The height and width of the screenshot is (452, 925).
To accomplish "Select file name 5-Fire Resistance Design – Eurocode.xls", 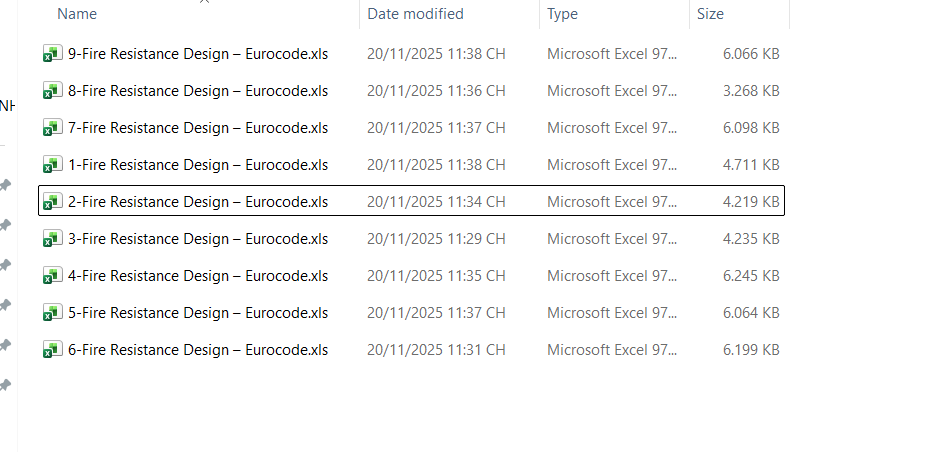I will pyautogui.click(x=198, y=313).
